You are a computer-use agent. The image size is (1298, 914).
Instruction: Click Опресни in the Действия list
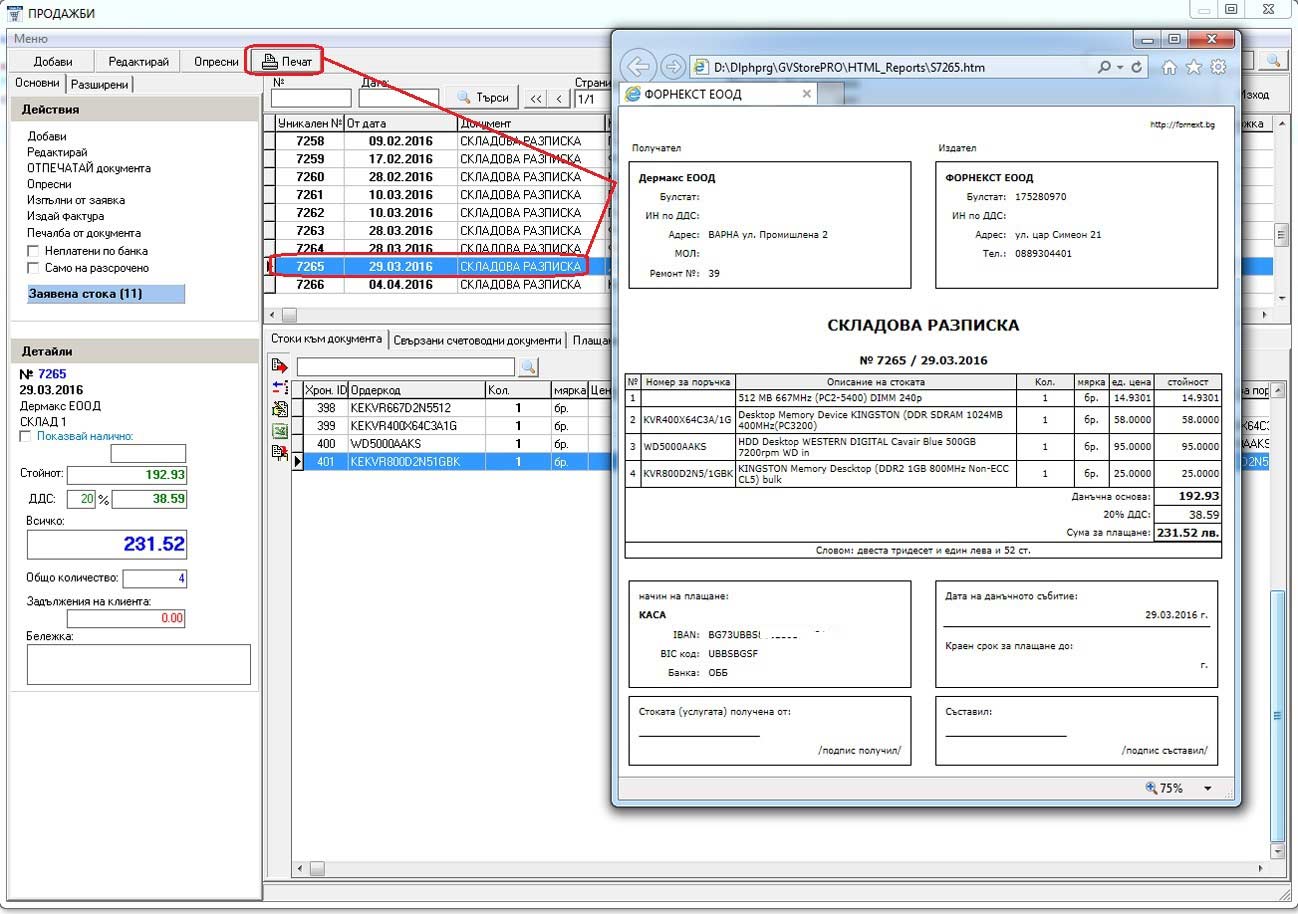(x=49, y=184)
